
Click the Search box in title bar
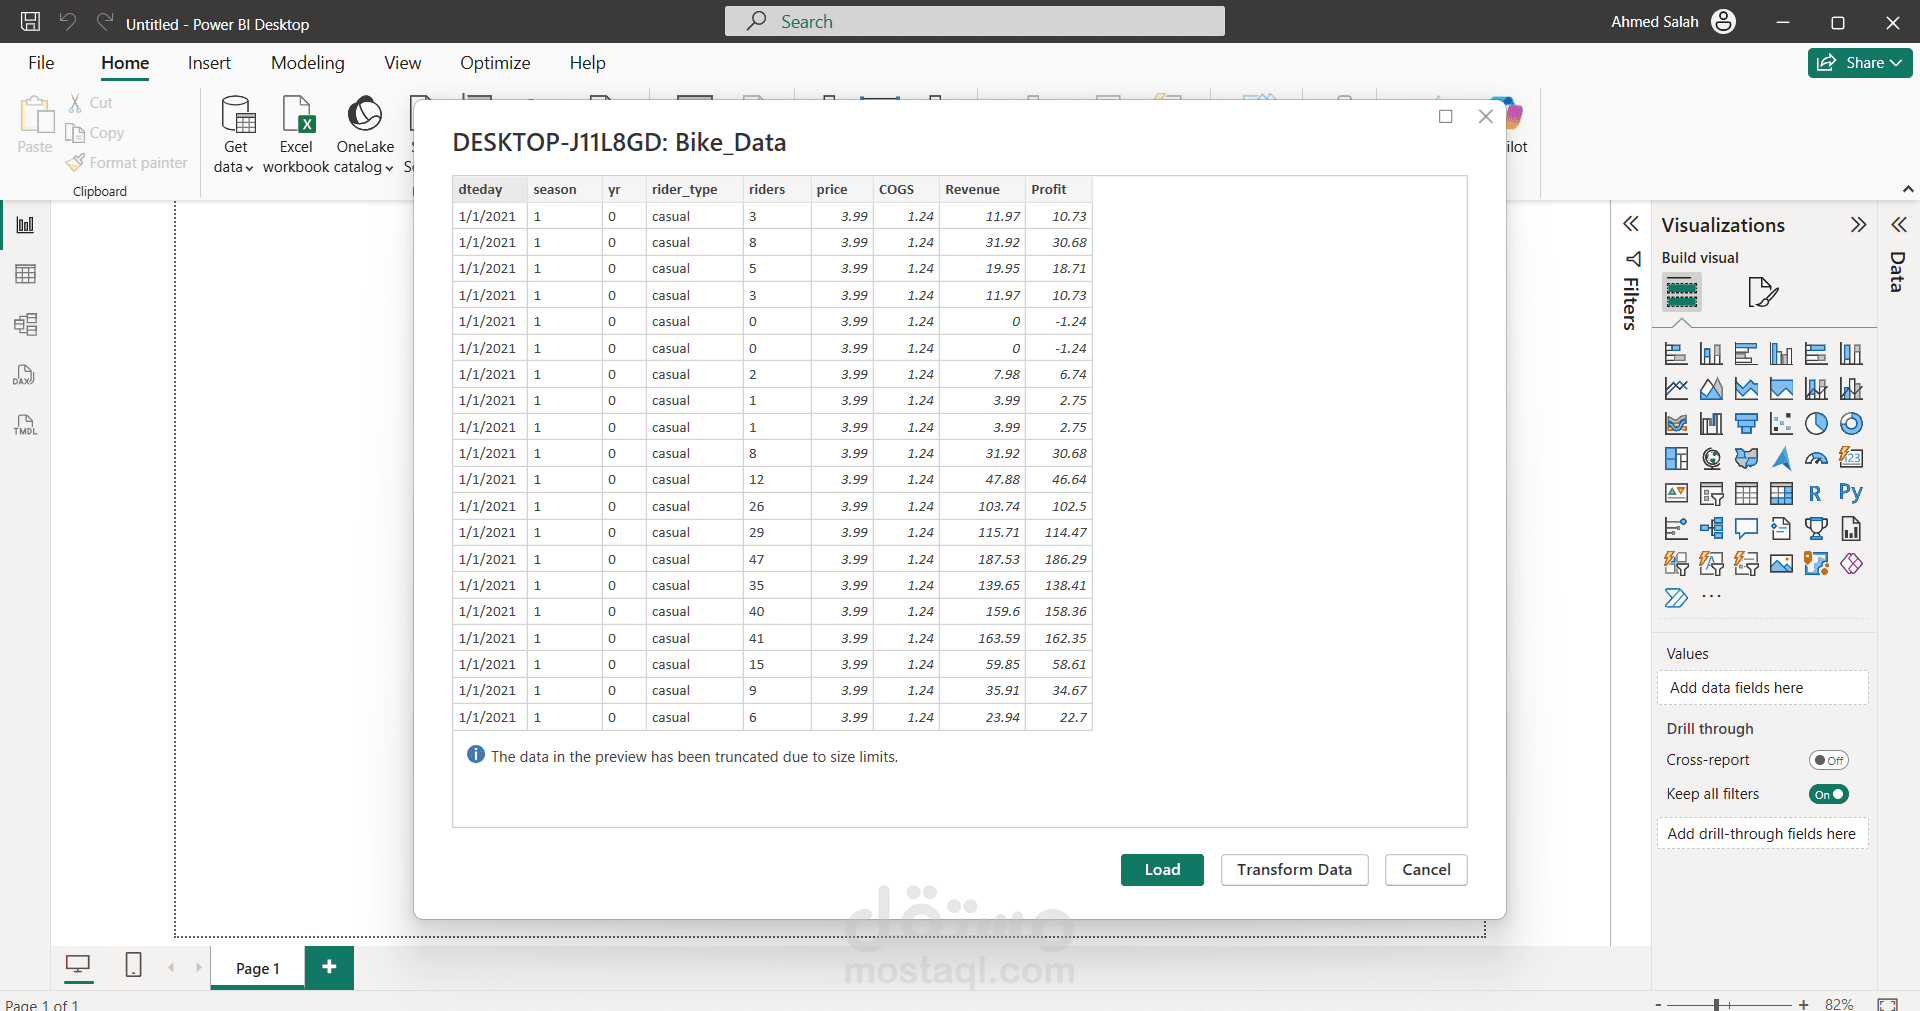(975, 21)
